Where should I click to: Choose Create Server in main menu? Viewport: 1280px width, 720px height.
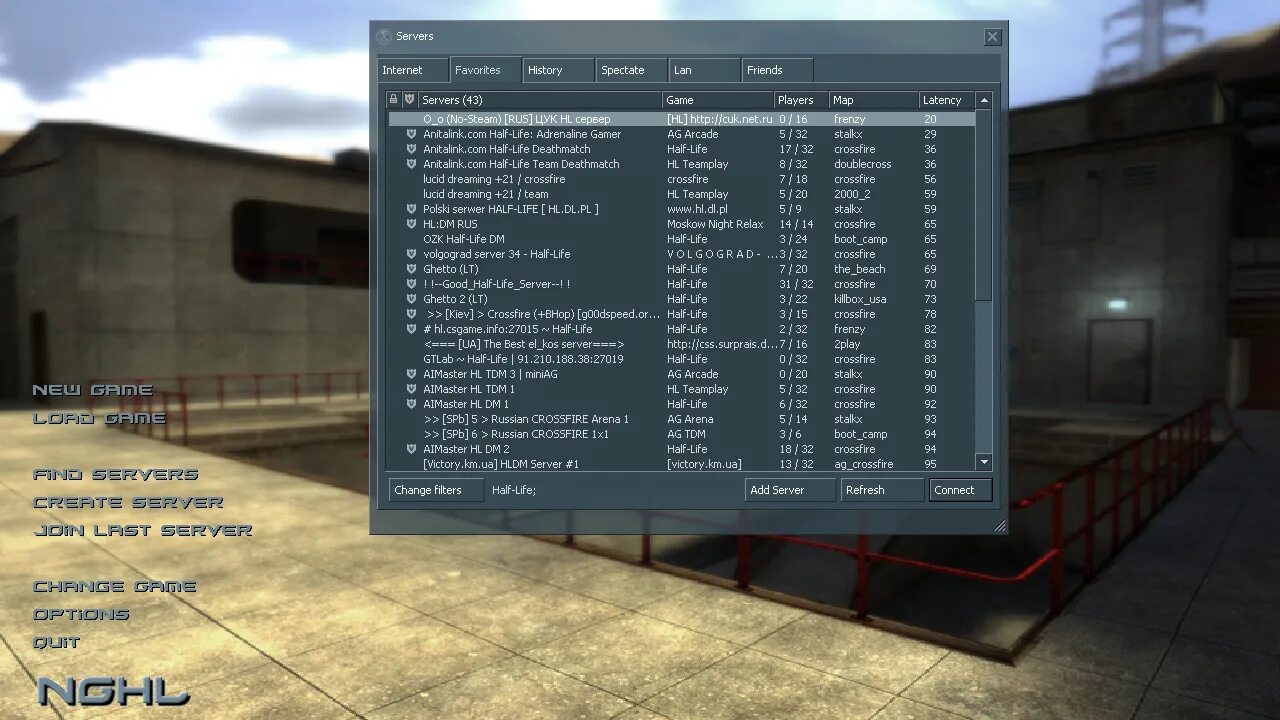coord(128,502)
